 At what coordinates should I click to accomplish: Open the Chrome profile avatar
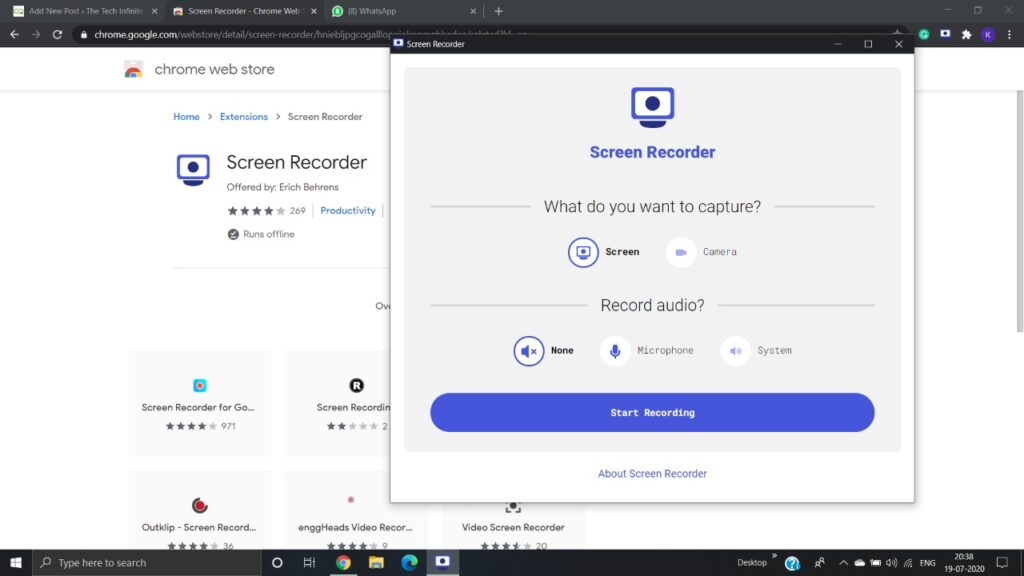tap(988, 35)
